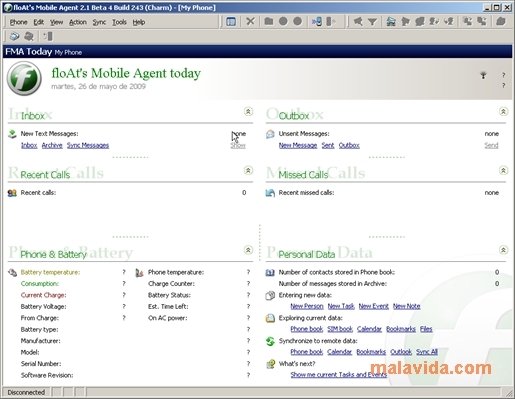Screen dimensions: 515x399
Task: Click the icon beside Recent missed calls
Action: point(270,193)
